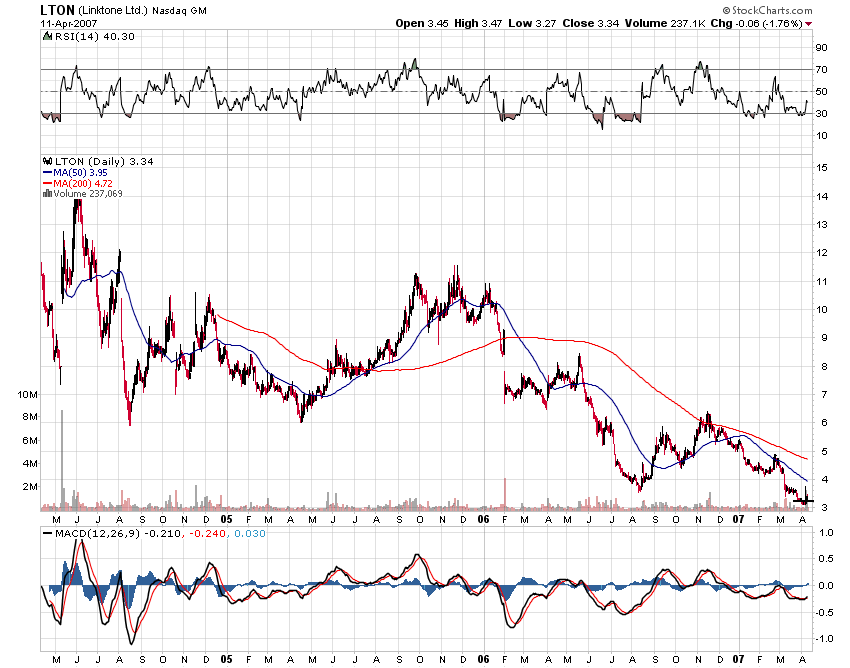Click the 6M label on volume axis
Viewport: 850px width, 668px height.
click(30, 440)
